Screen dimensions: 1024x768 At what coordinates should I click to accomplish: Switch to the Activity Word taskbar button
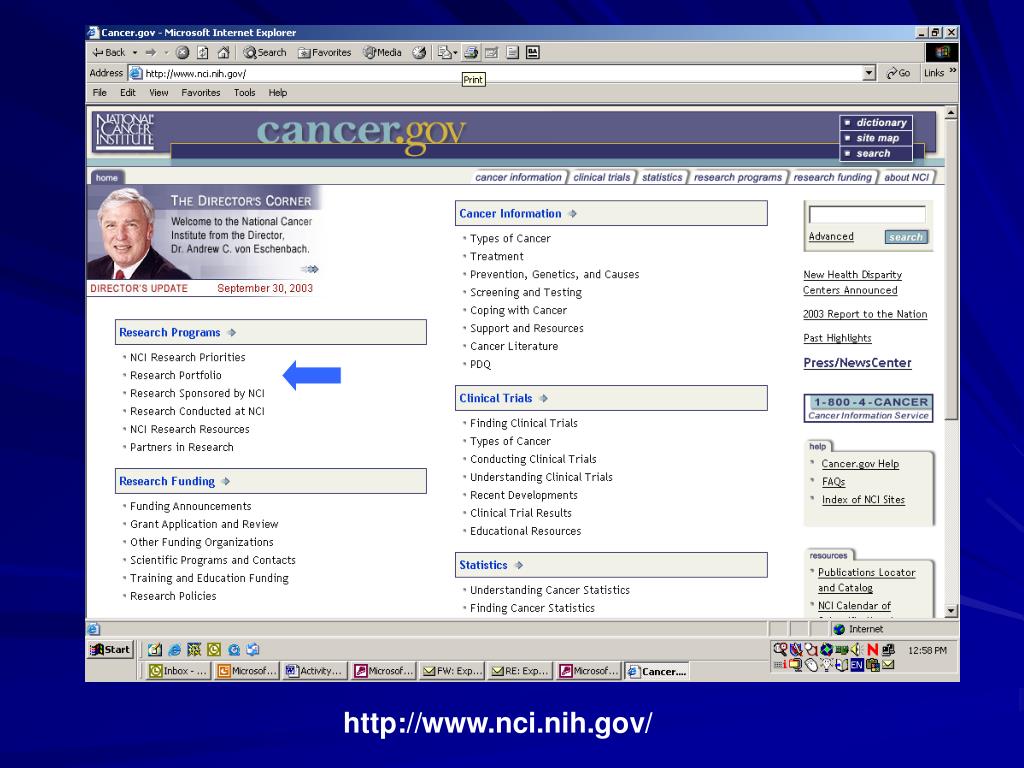pos(314,671)
